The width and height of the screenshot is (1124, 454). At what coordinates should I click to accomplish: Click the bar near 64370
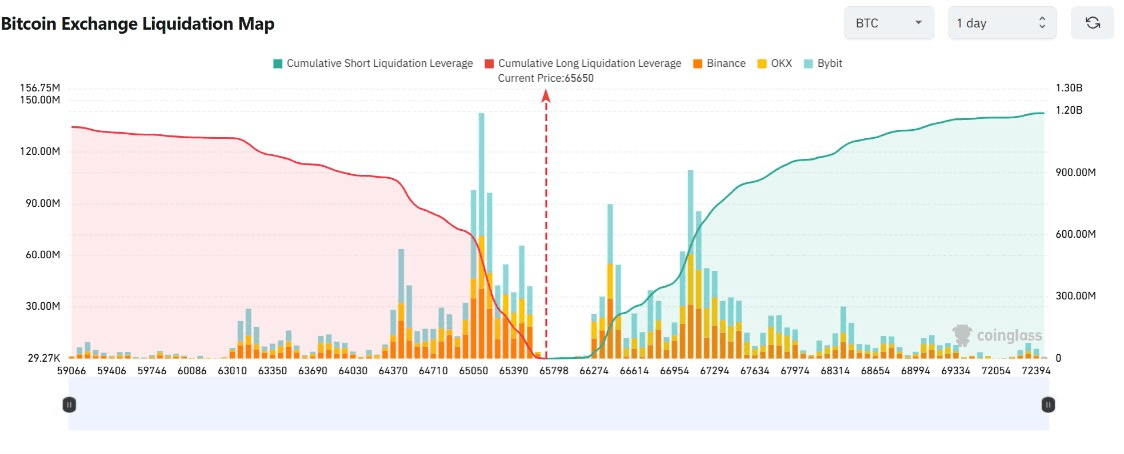click(x=401, y=303)
